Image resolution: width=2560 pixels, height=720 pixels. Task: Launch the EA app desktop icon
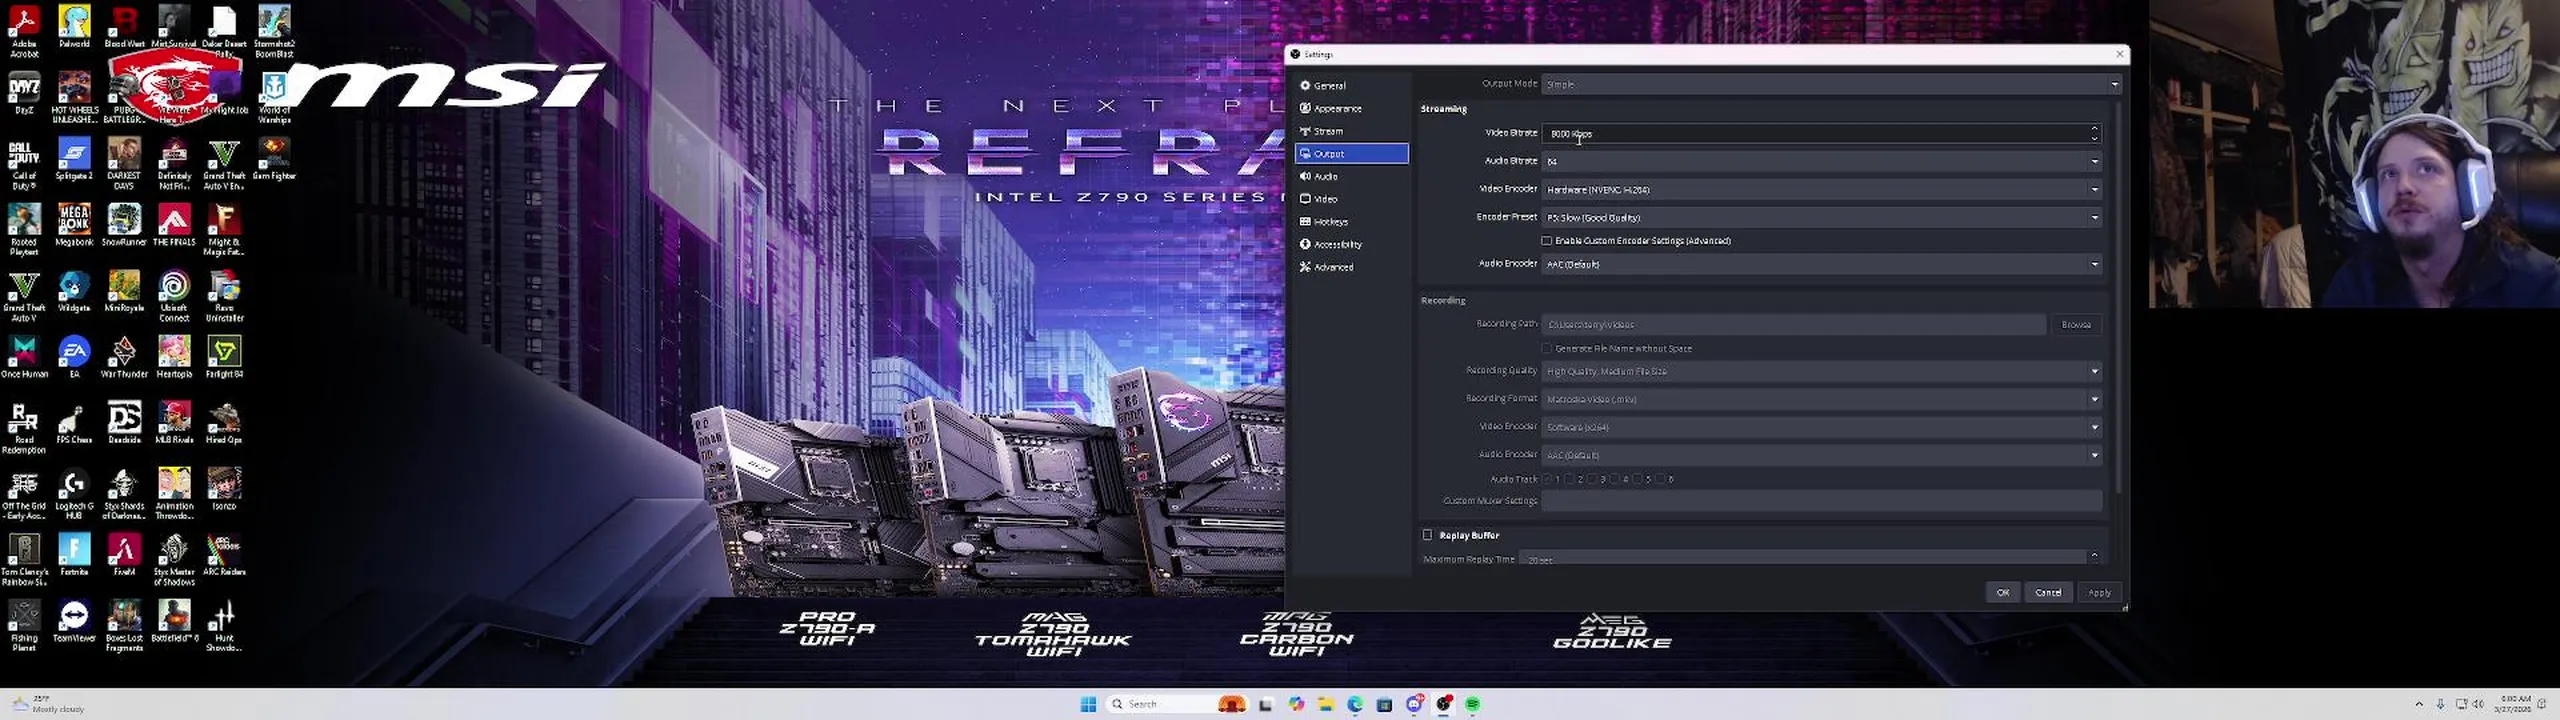(74, 357)
